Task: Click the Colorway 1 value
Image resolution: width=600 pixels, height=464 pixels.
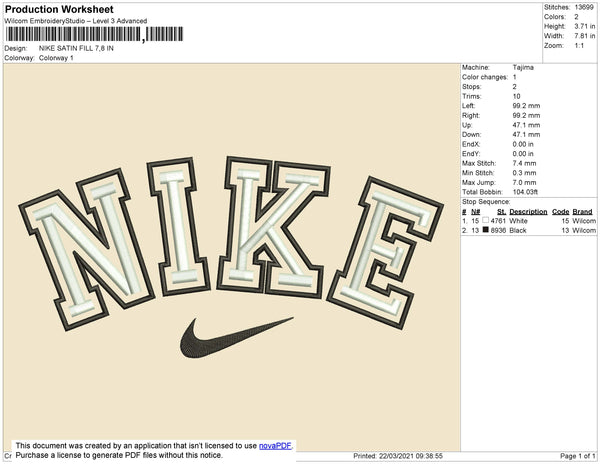Action: pos(56,58)
